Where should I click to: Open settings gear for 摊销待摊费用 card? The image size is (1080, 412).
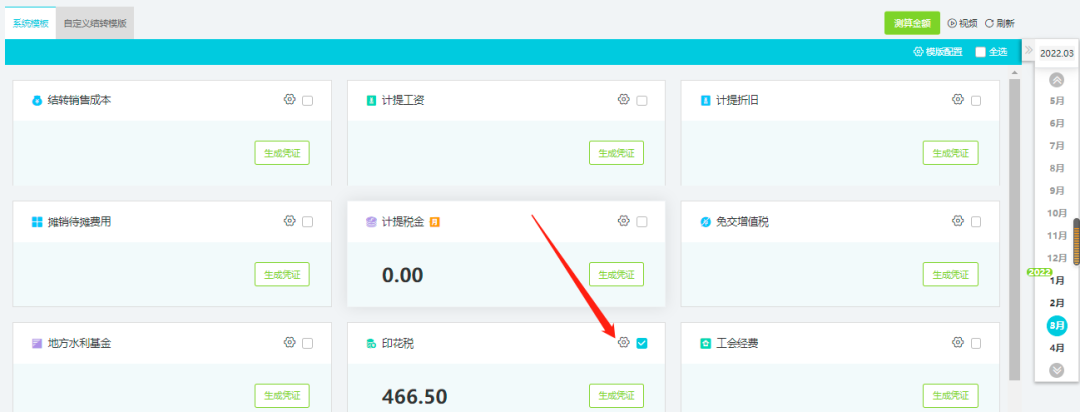click(289, 220)
